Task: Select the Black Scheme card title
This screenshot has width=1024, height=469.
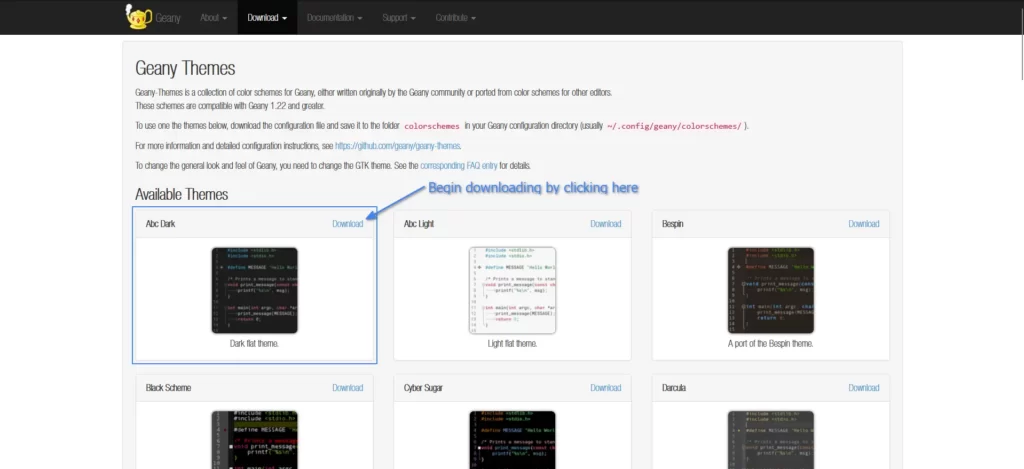Action: pos(168,387)
